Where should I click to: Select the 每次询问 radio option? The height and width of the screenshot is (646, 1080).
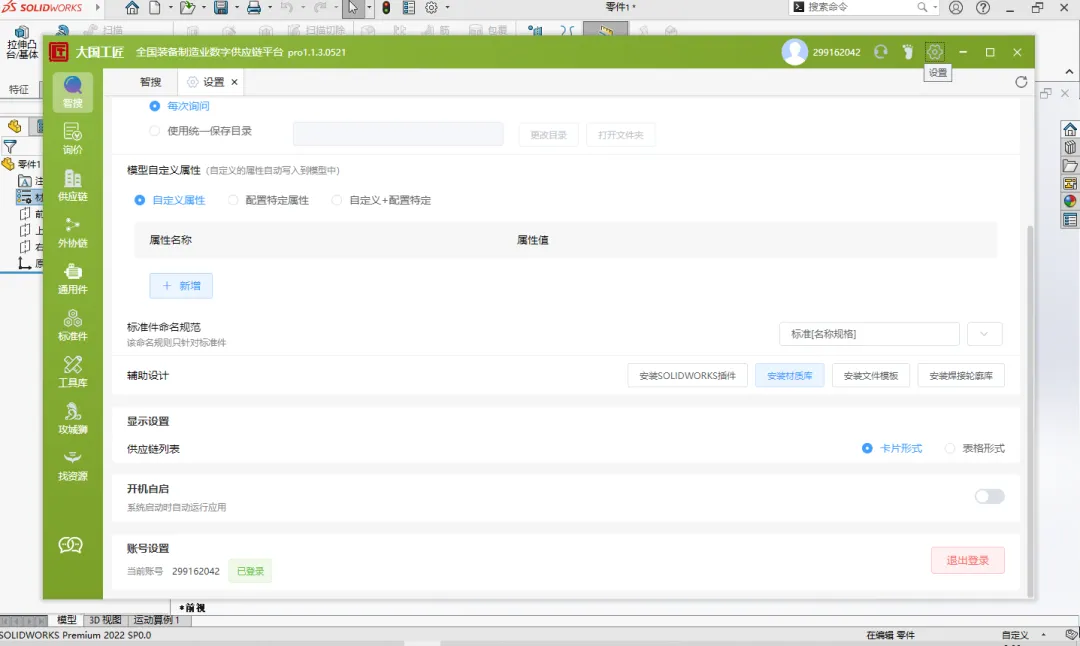[x=154, y=106]
